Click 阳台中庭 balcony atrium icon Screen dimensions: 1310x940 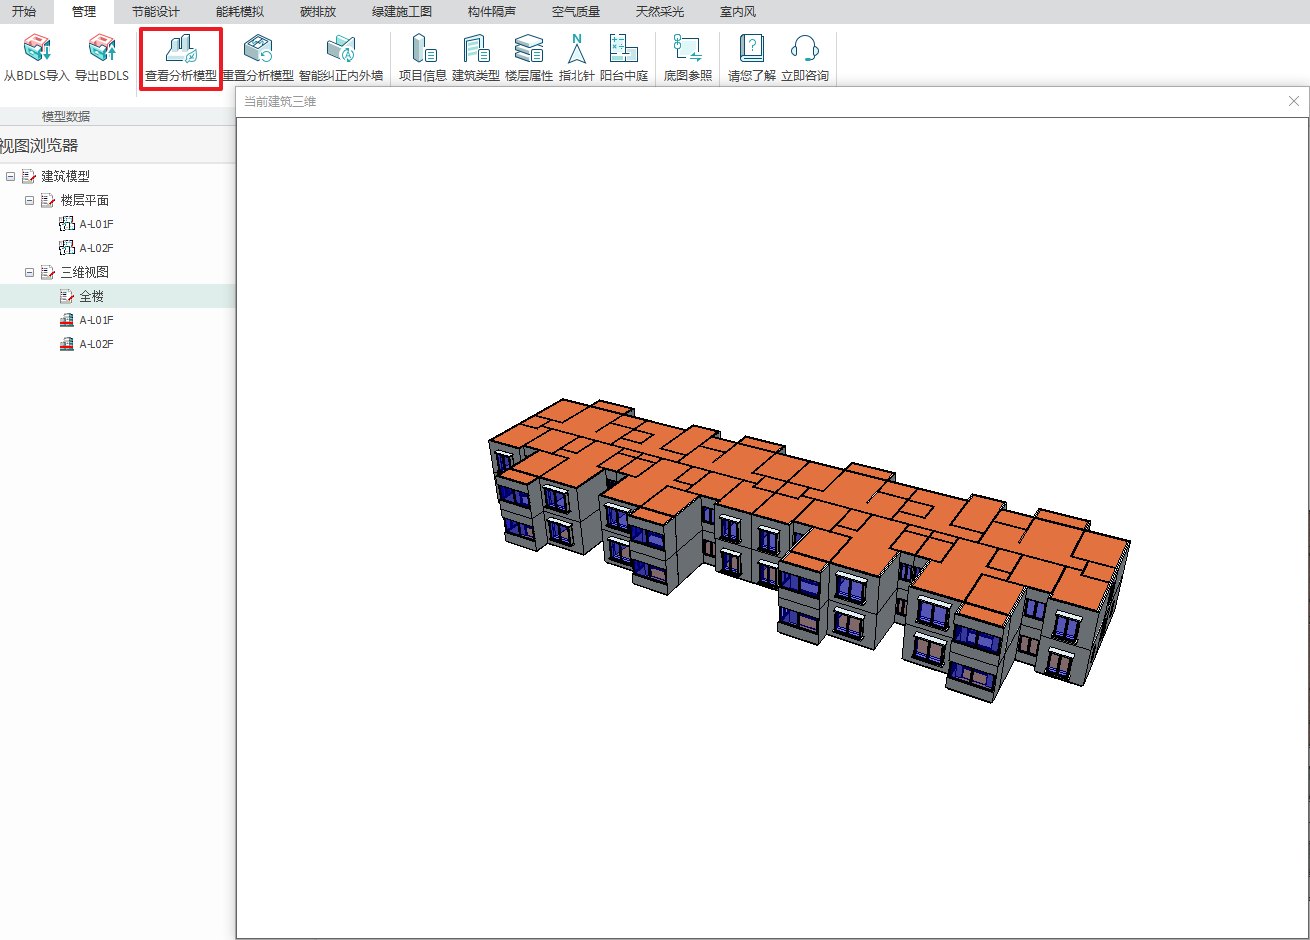[624, 48]
